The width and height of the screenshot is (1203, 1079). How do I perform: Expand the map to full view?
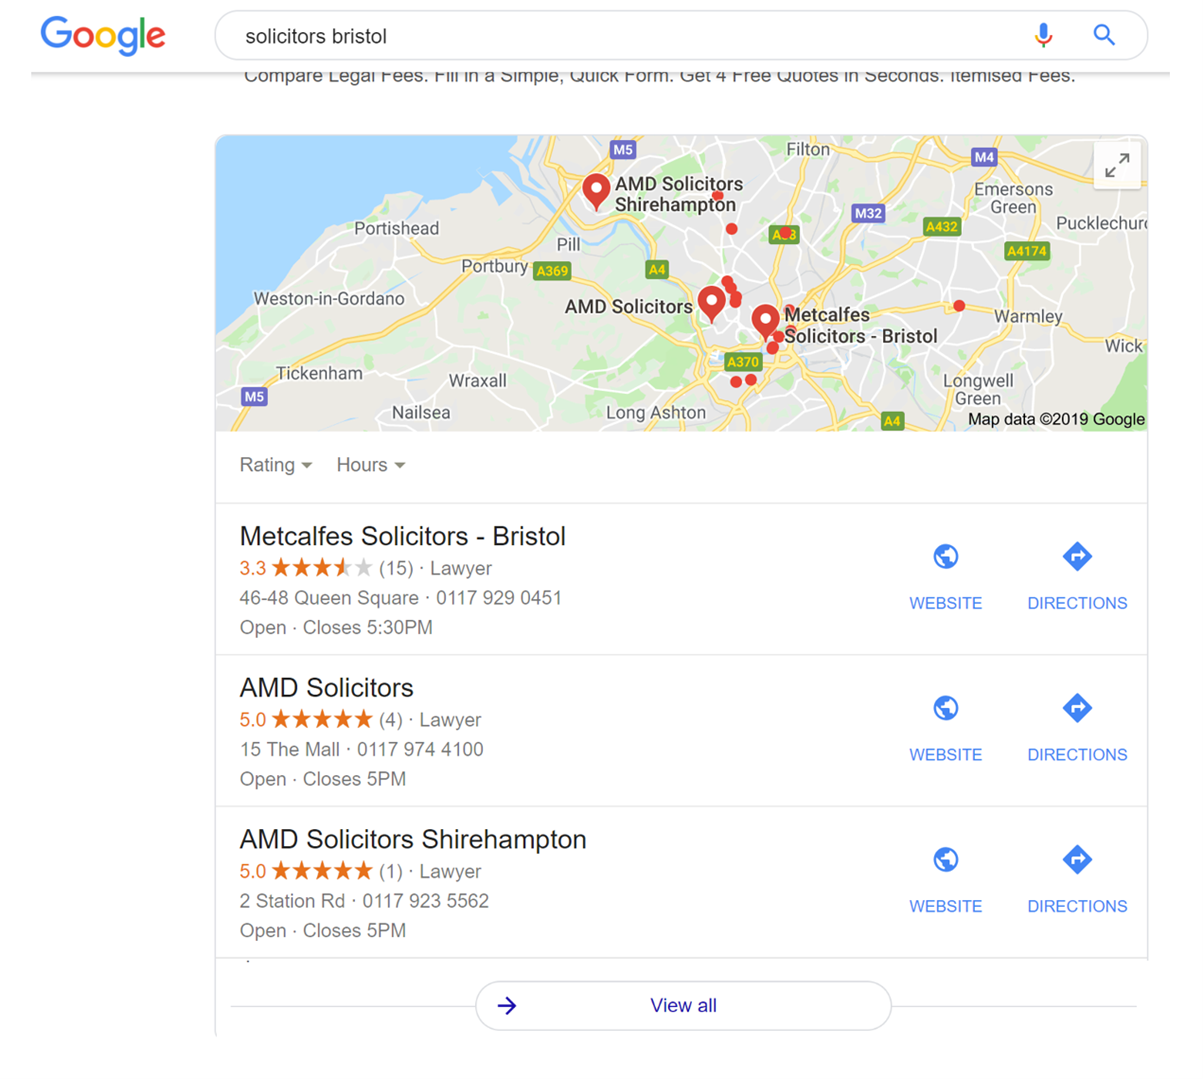coord(1117,166)
